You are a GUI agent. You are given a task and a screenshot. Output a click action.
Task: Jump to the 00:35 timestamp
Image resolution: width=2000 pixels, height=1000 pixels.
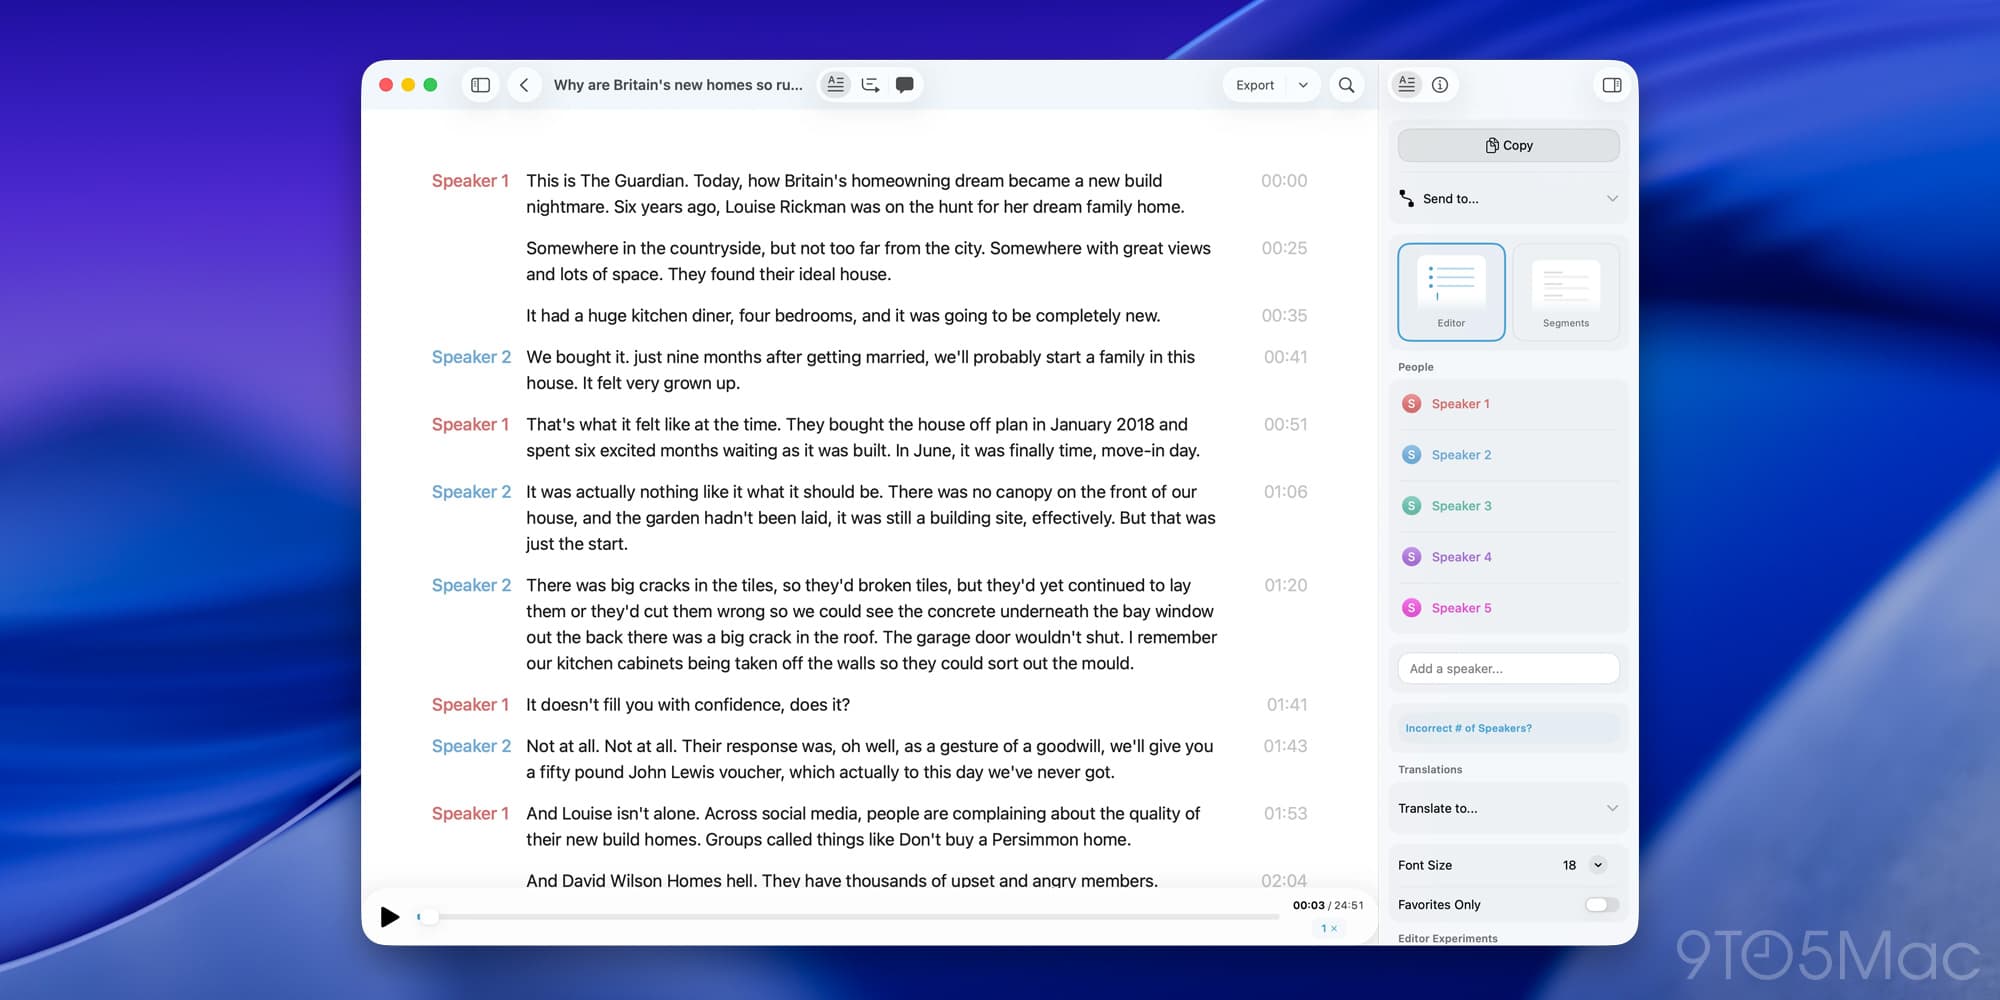[1284, 316]
